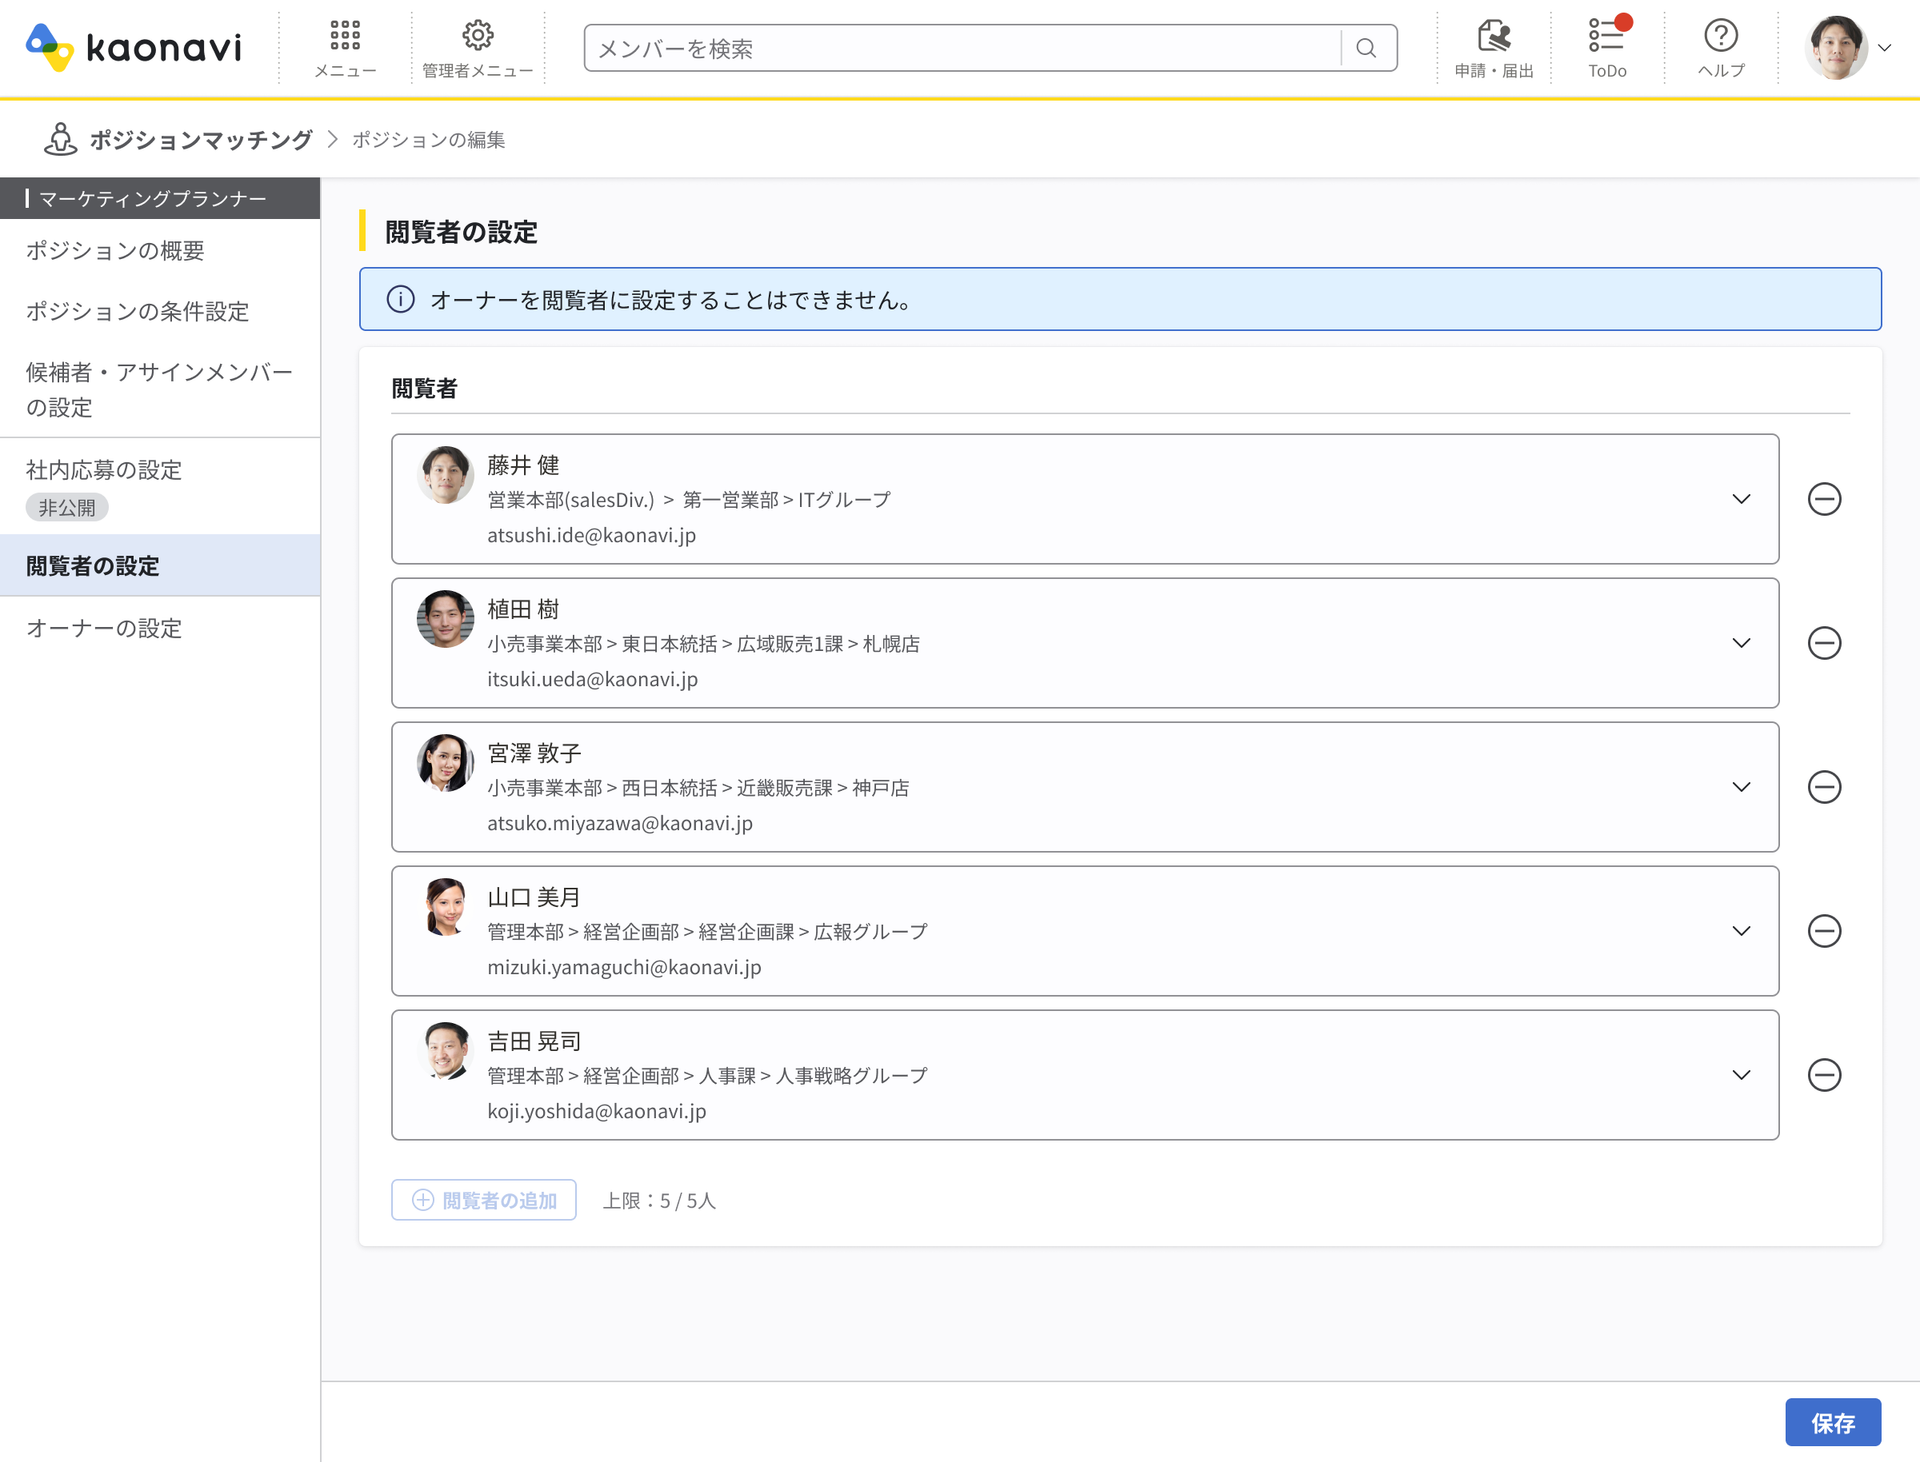1920x1462 pixels.
Task: Remove viewer 藤井 健 with minus icon
Action: coord(1824,499)
